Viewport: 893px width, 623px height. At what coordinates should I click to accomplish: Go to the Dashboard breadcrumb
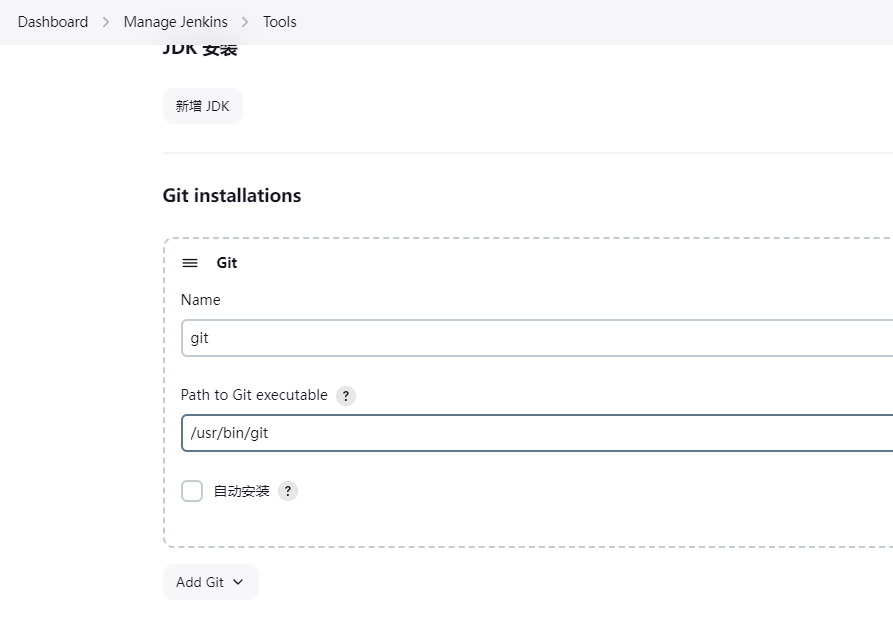[x=53, y=22]
